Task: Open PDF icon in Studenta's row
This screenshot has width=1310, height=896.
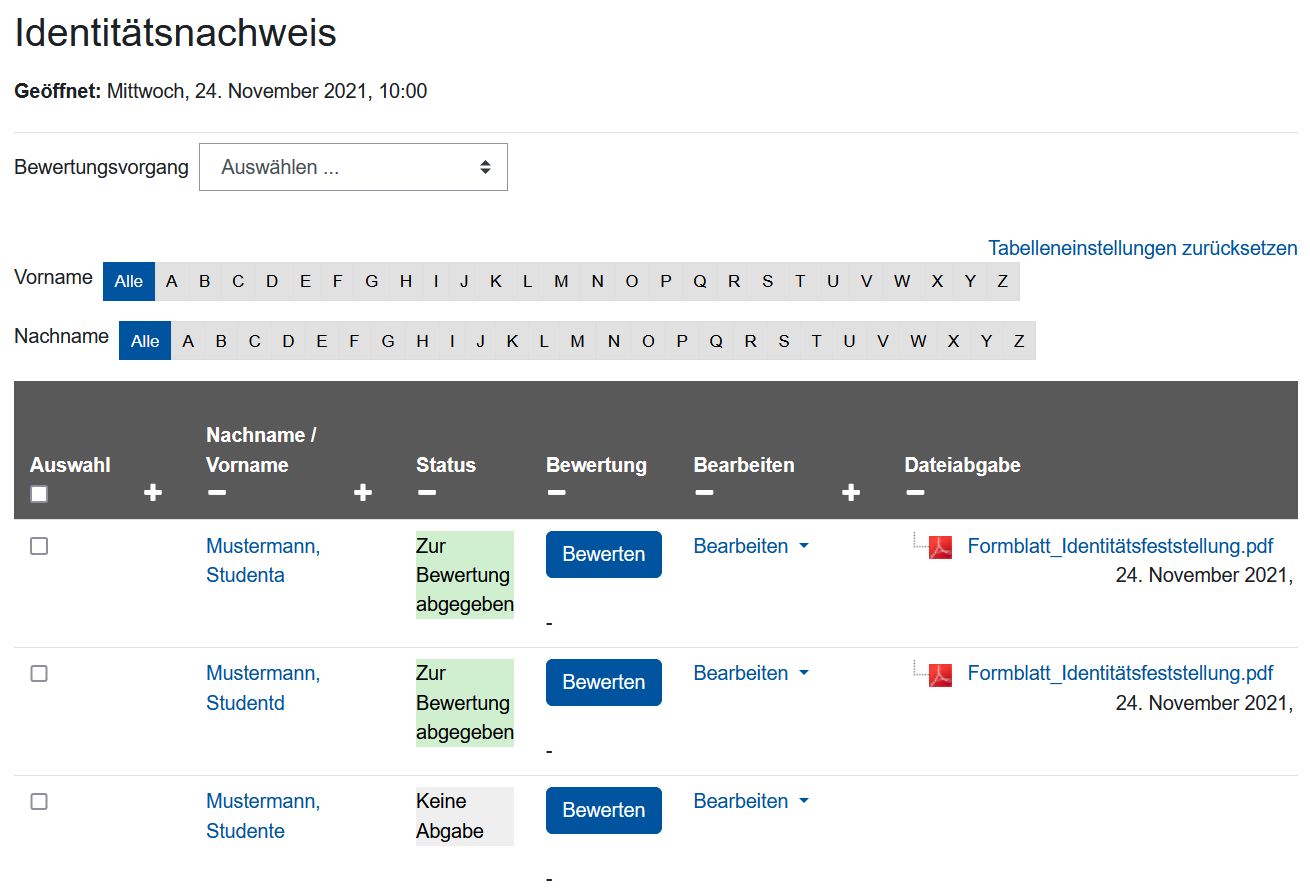Action: 940,547
